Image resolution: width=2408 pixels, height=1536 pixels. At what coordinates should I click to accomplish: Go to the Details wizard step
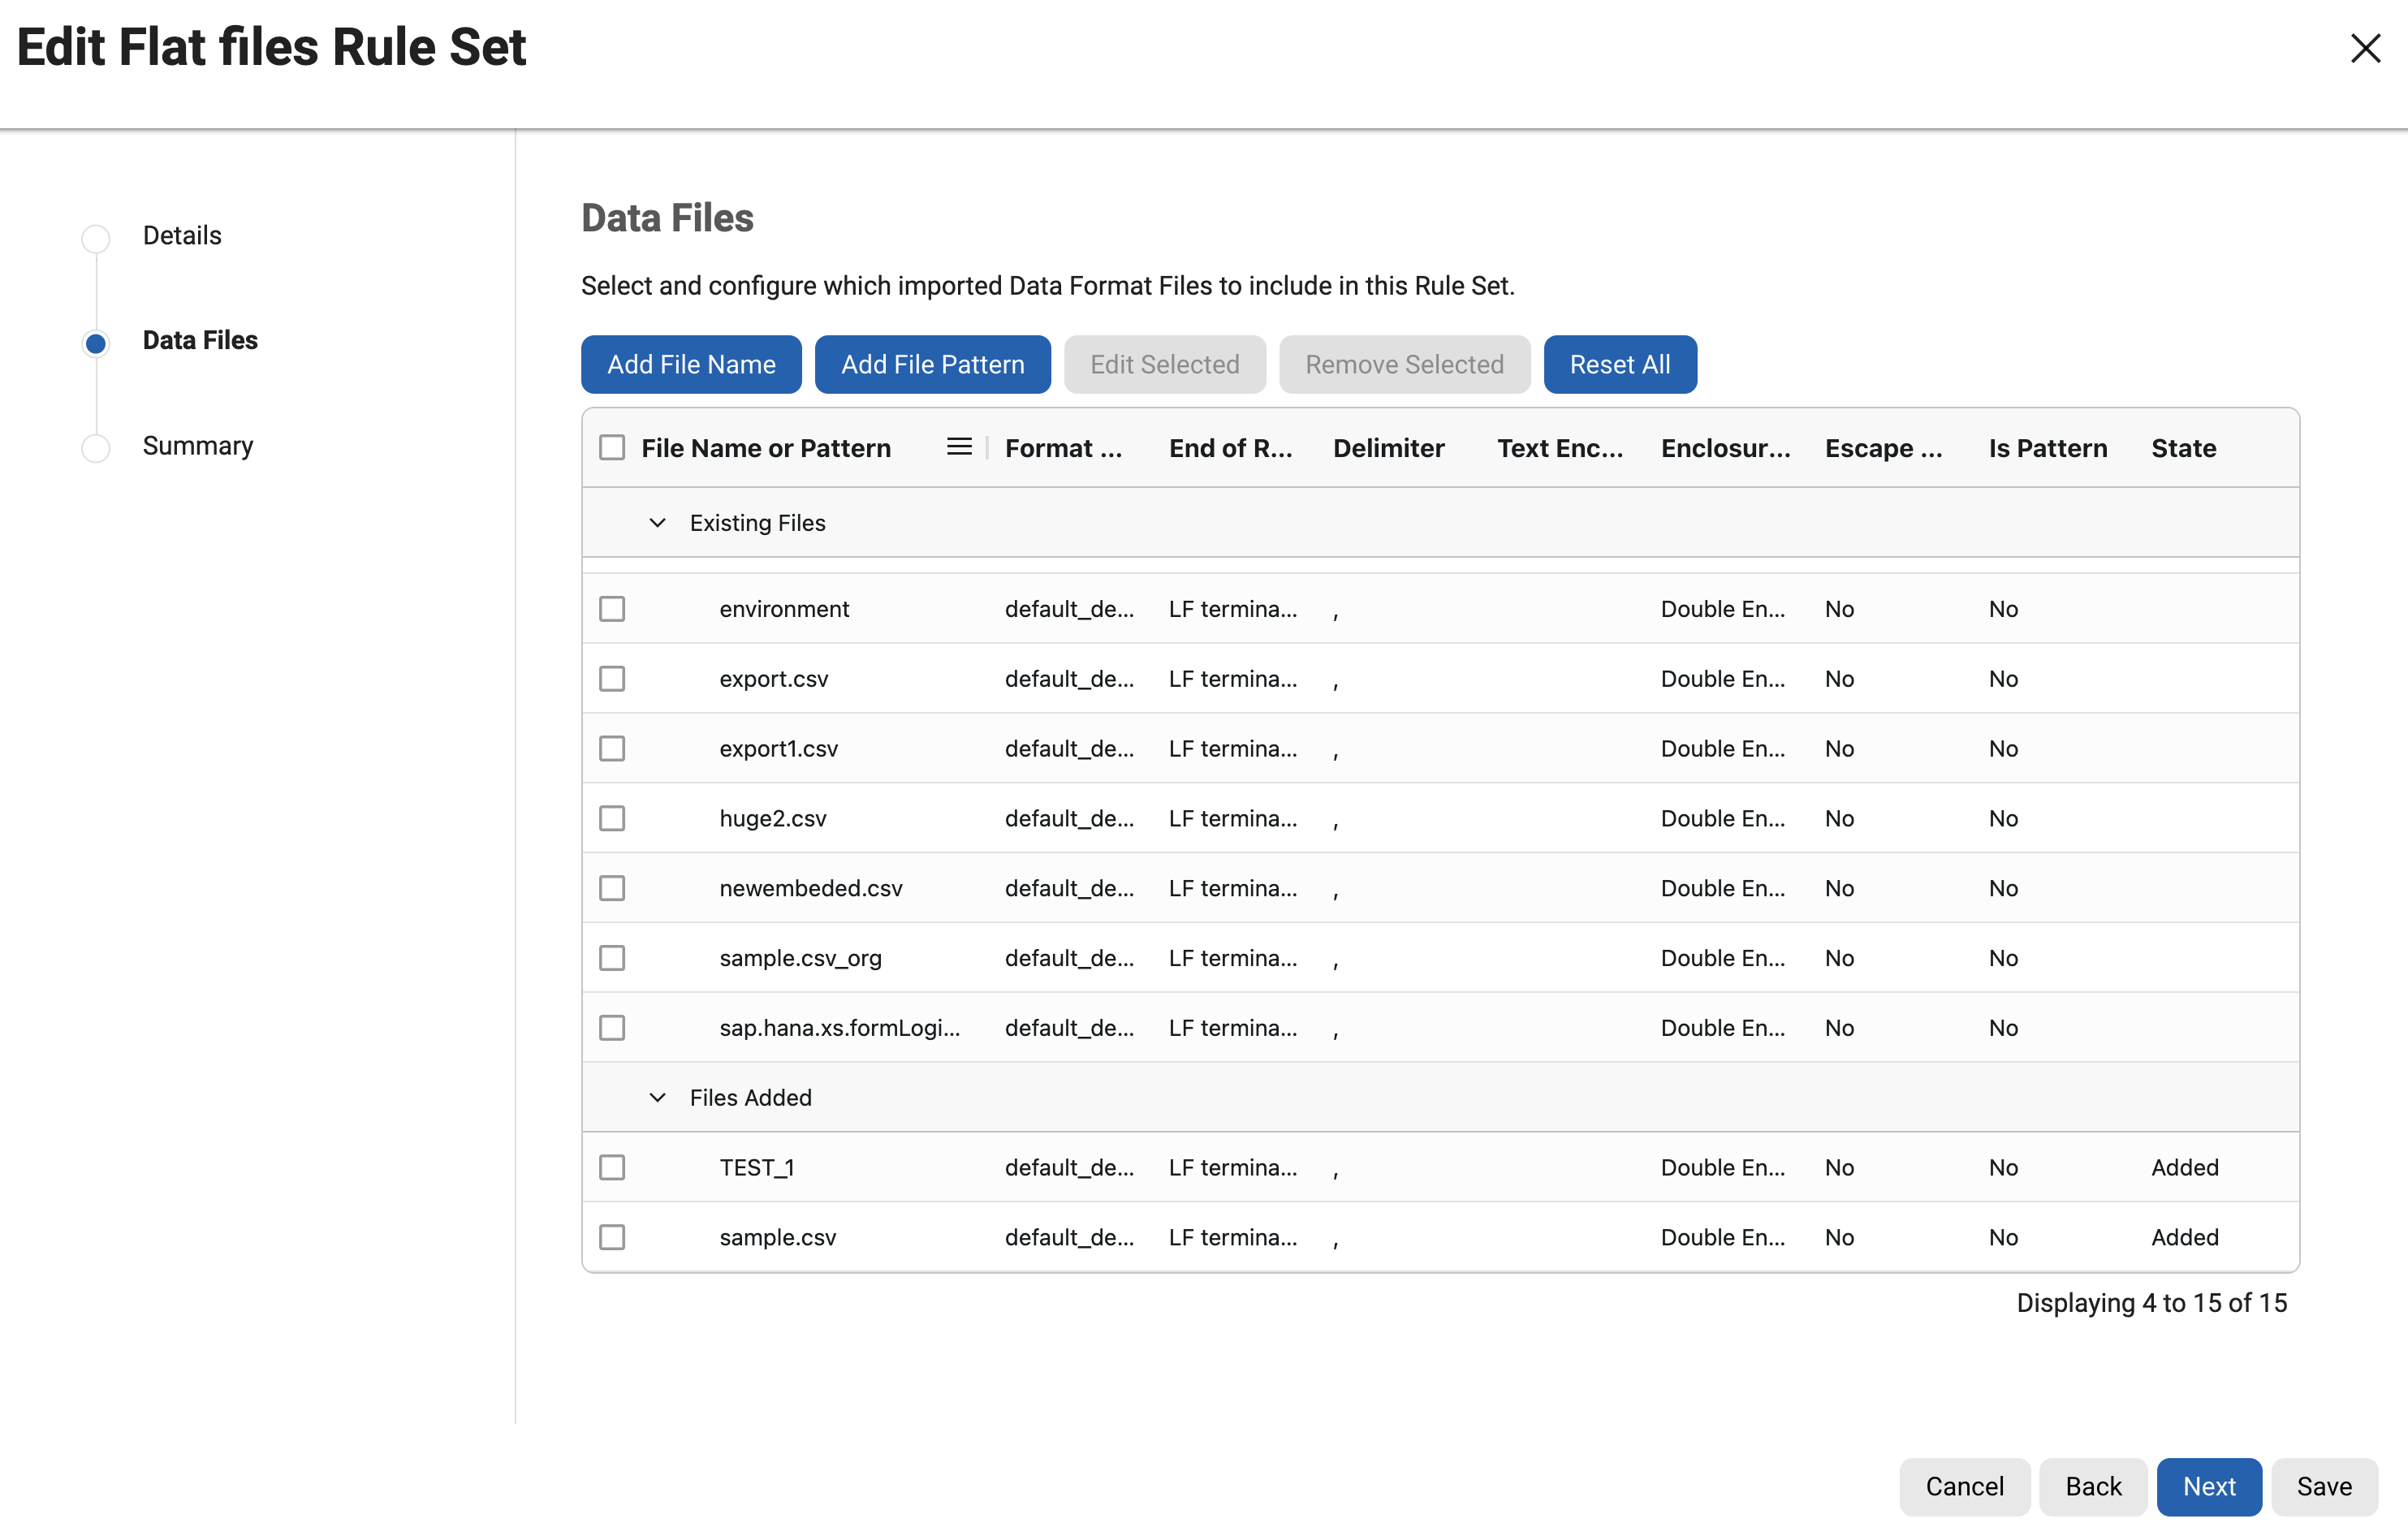[181, 236]
